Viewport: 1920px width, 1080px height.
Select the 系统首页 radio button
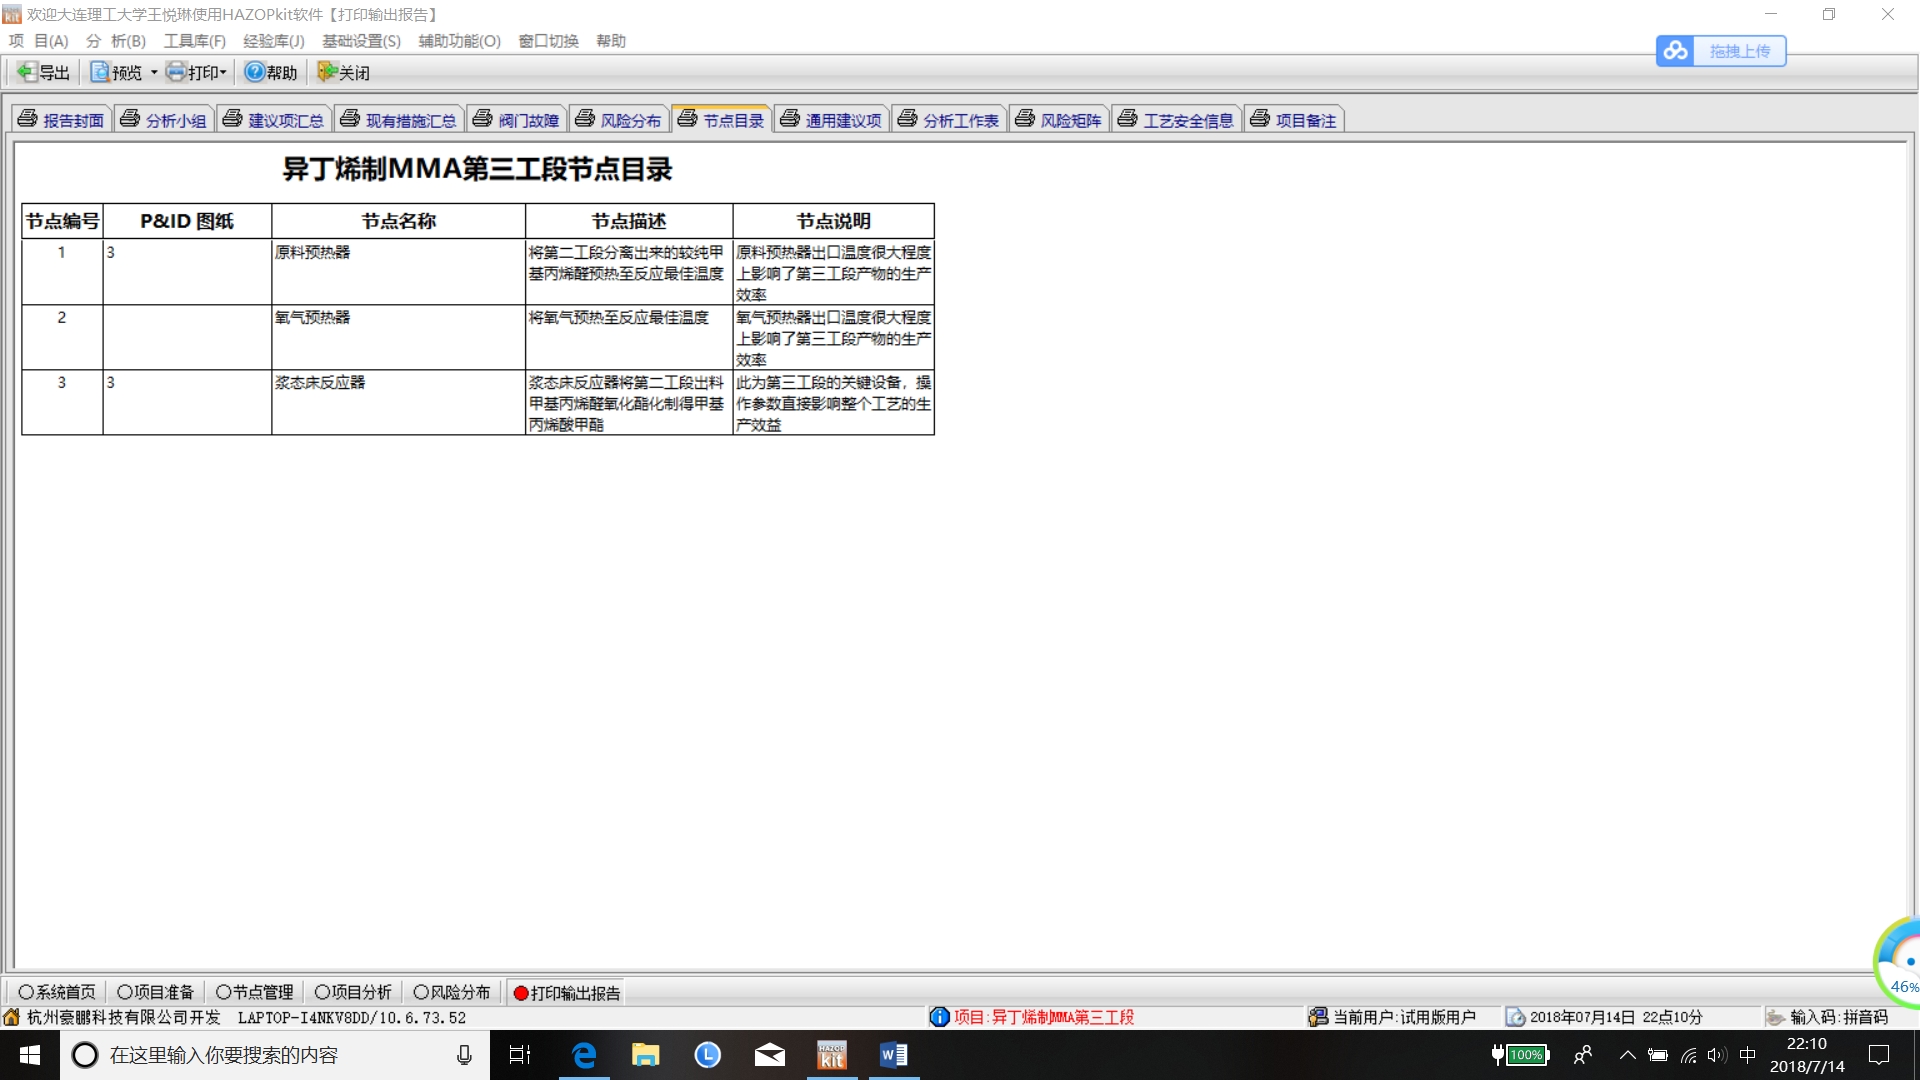(x=26, y=992)
